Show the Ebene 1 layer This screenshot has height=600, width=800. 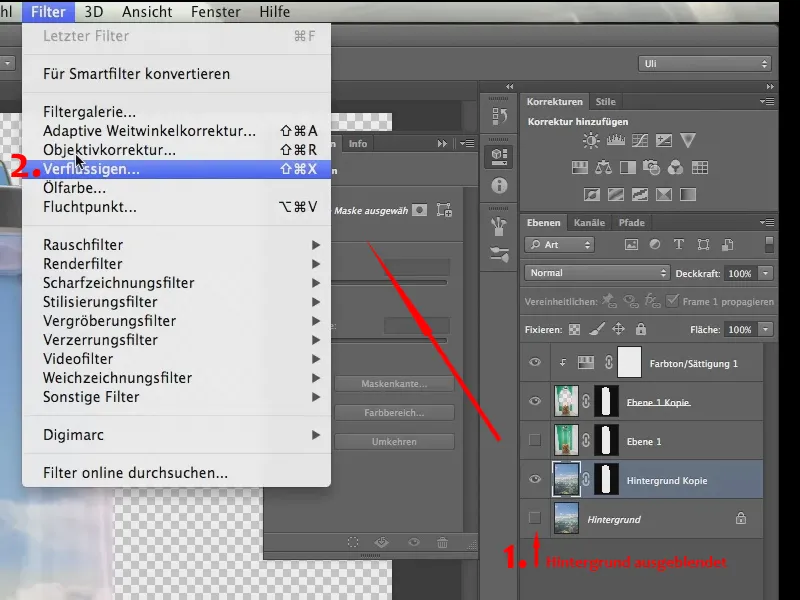(535, 440)
